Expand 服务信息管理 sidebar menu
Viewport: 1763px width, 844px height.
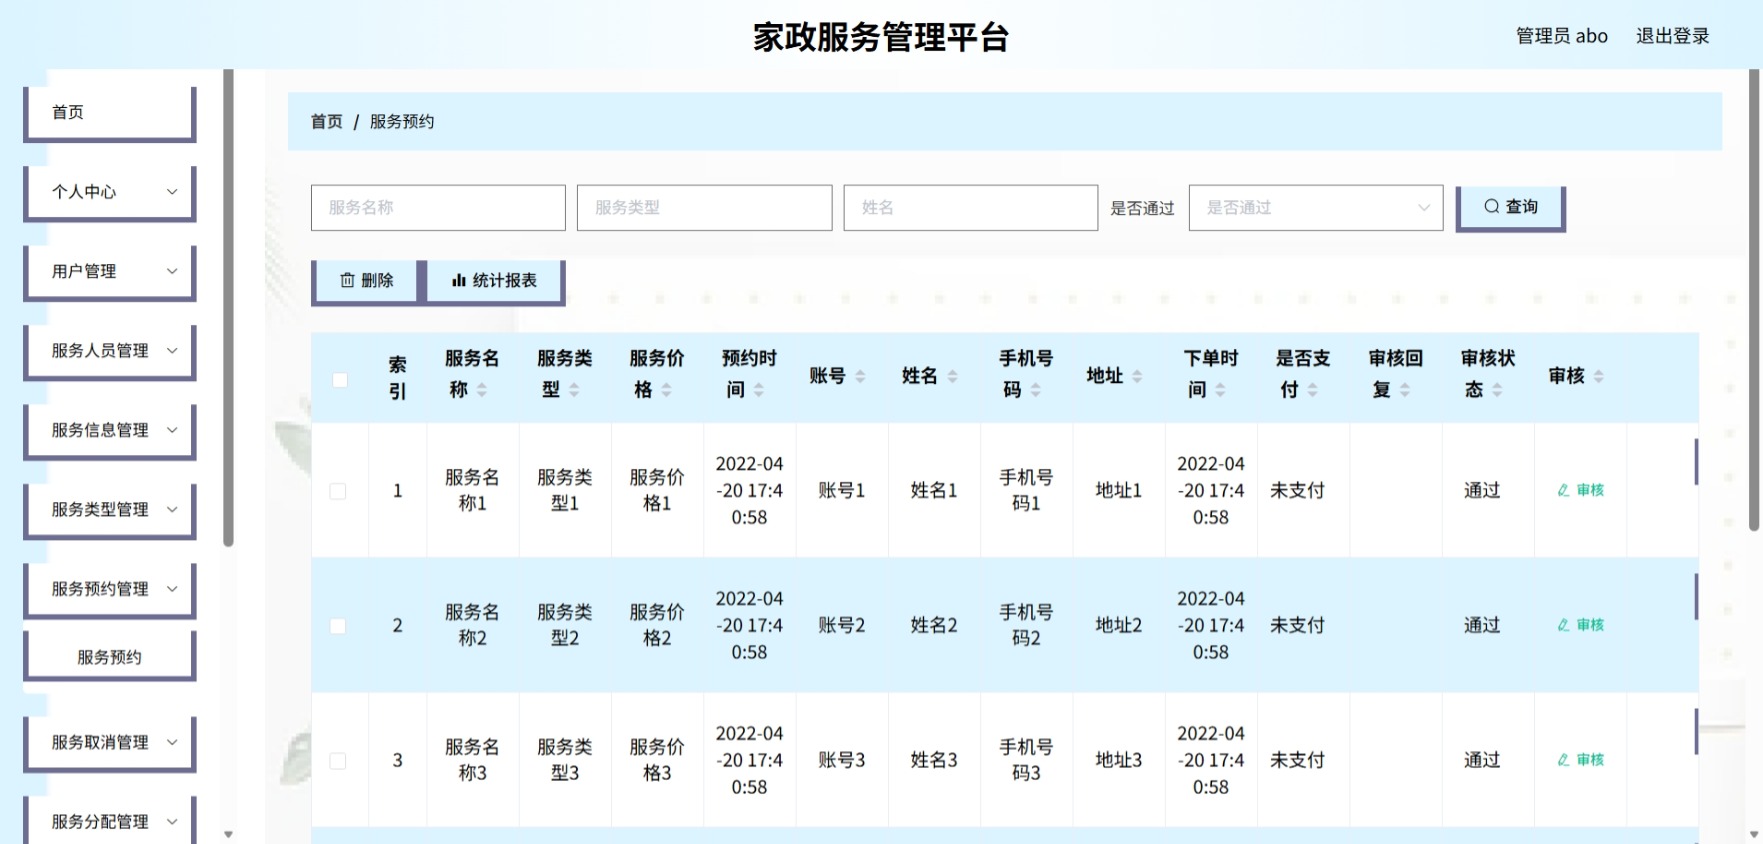tap(110, 431)
